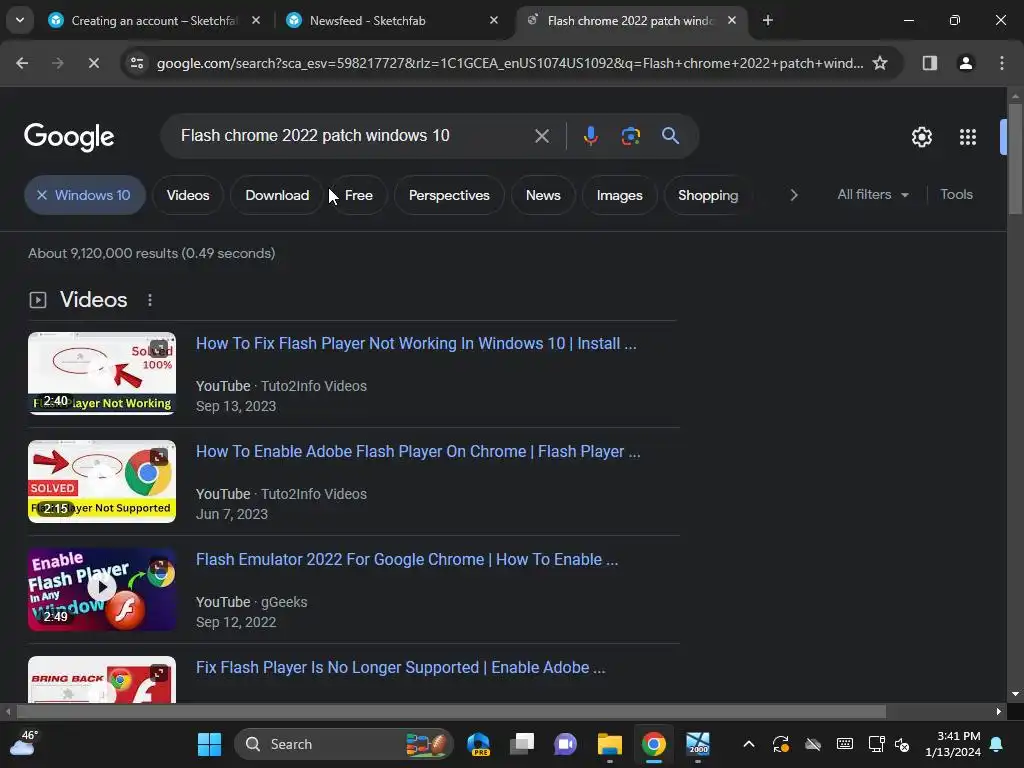The image size is (1024, 768).
Task: Select the Download filter chip
Action: tap(277, 195)
